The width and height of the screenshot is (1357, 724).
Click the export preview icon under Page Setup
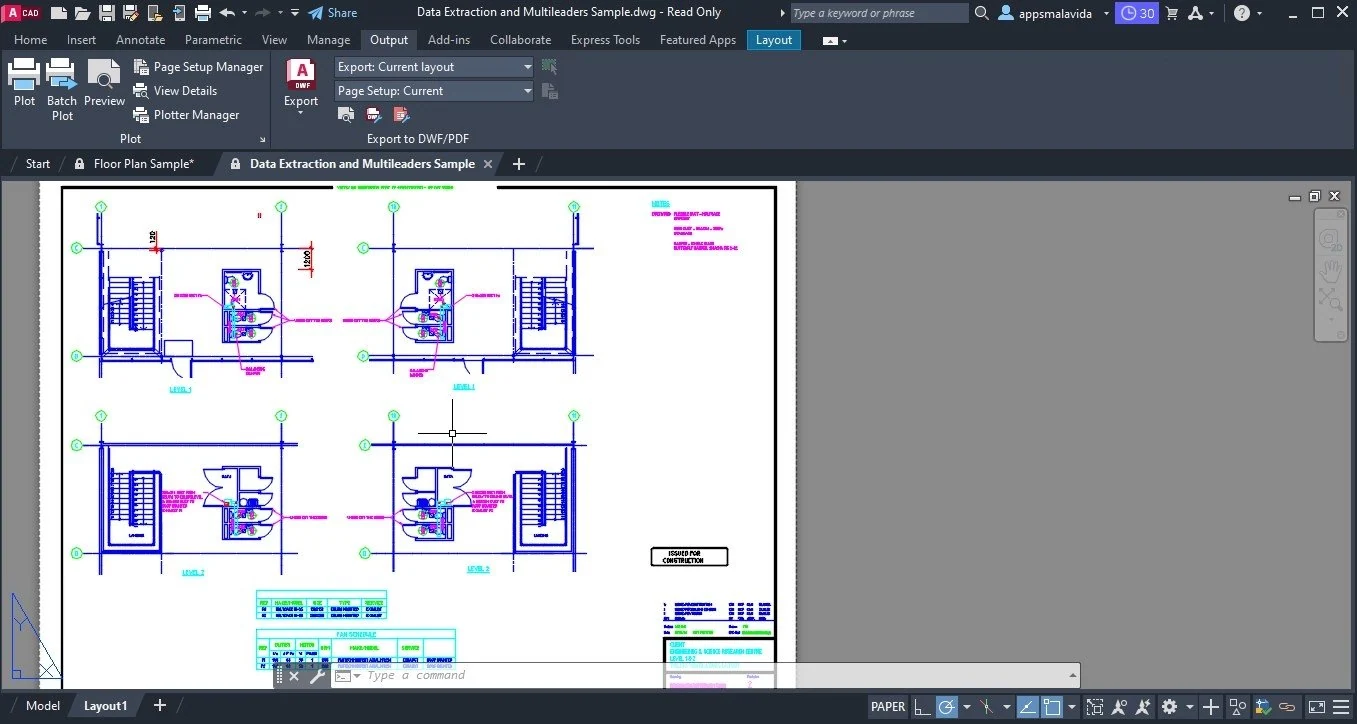coord(345,115)
